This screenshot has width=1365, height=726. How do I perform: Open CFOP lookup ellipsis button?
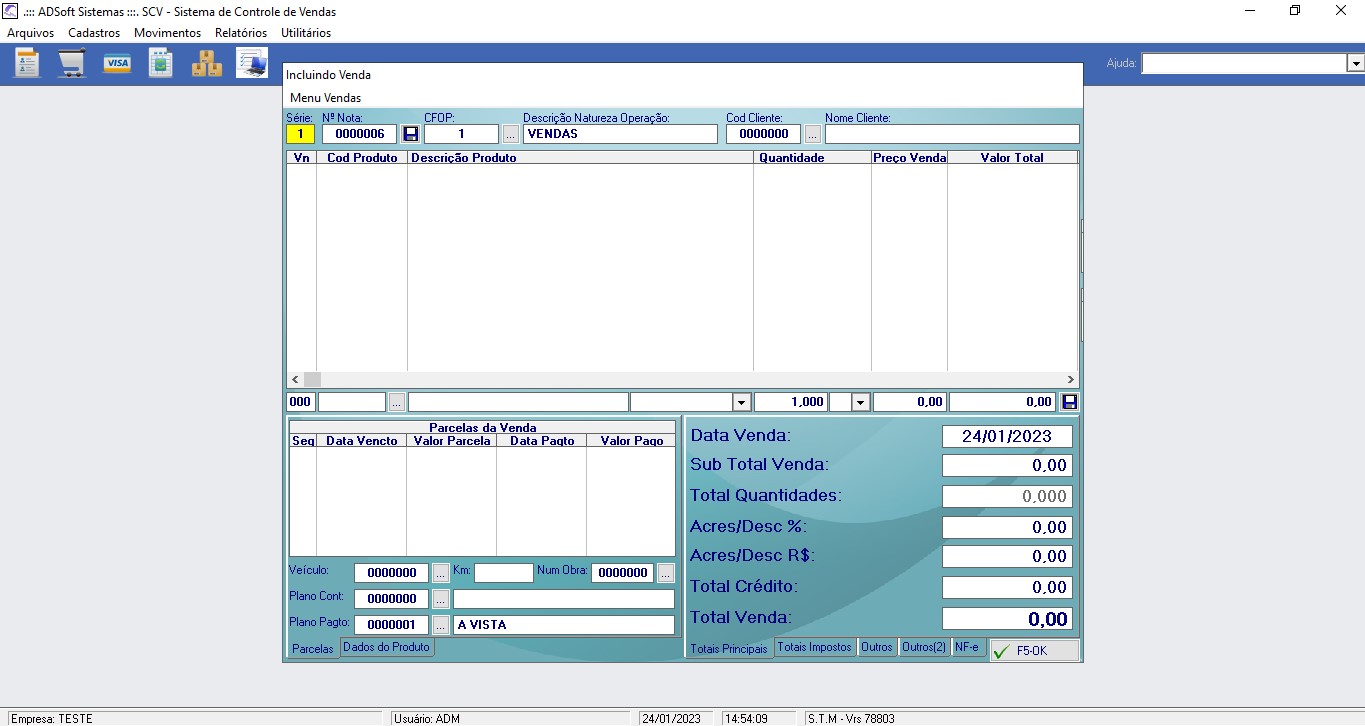511,134
